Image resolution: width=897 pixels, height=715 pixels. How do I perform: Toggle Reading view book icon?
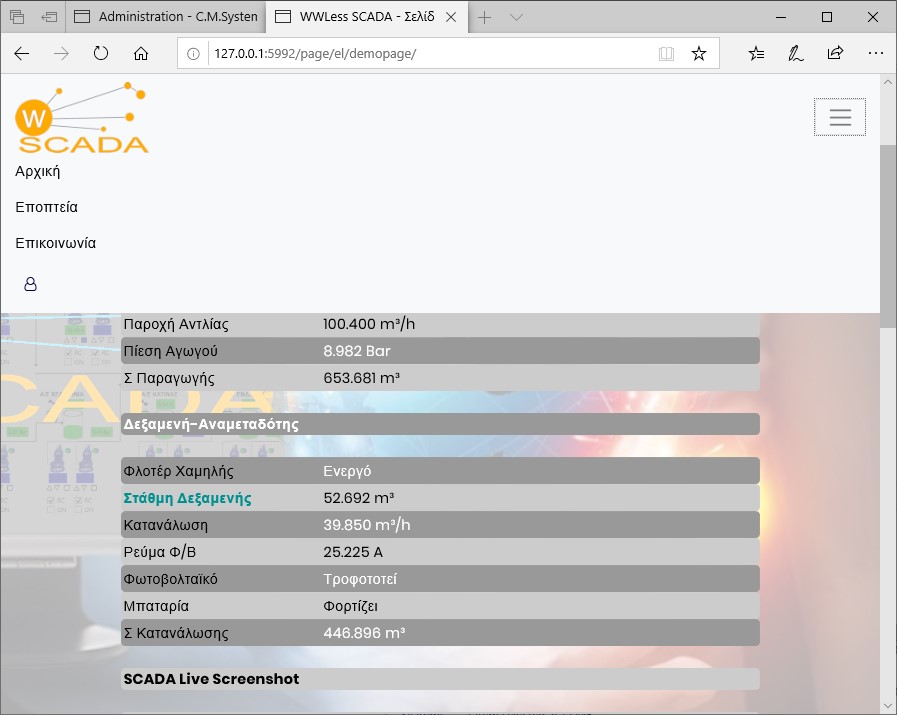coord(666,54)
